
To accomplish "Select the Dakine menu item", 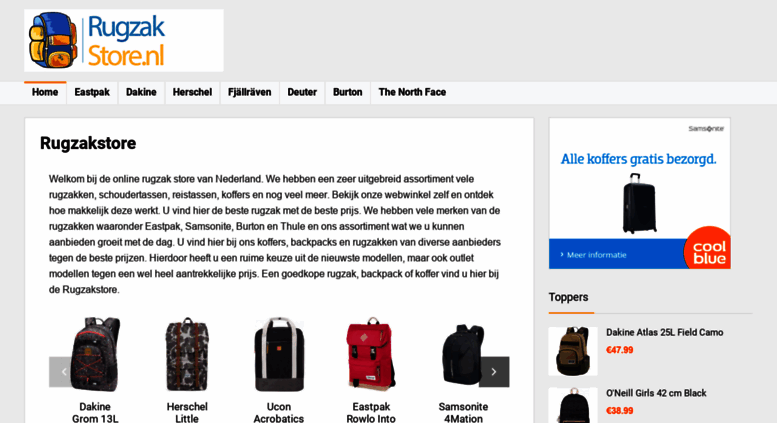I will point(141,93).
